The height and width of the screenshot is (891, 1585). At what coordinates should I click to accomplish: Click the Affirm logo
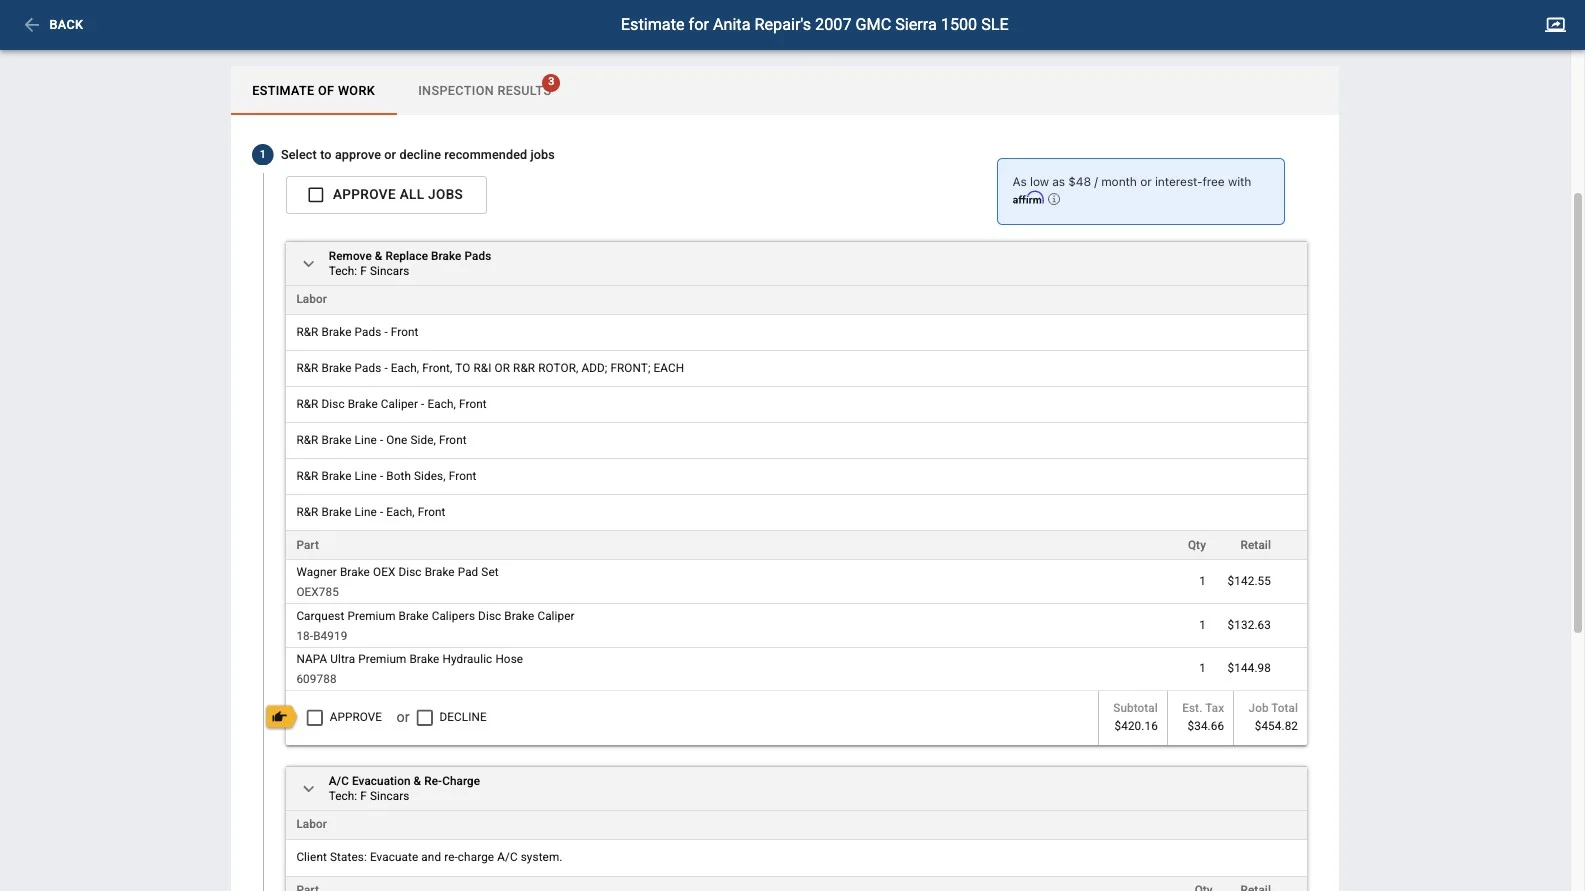[1028, 199]
